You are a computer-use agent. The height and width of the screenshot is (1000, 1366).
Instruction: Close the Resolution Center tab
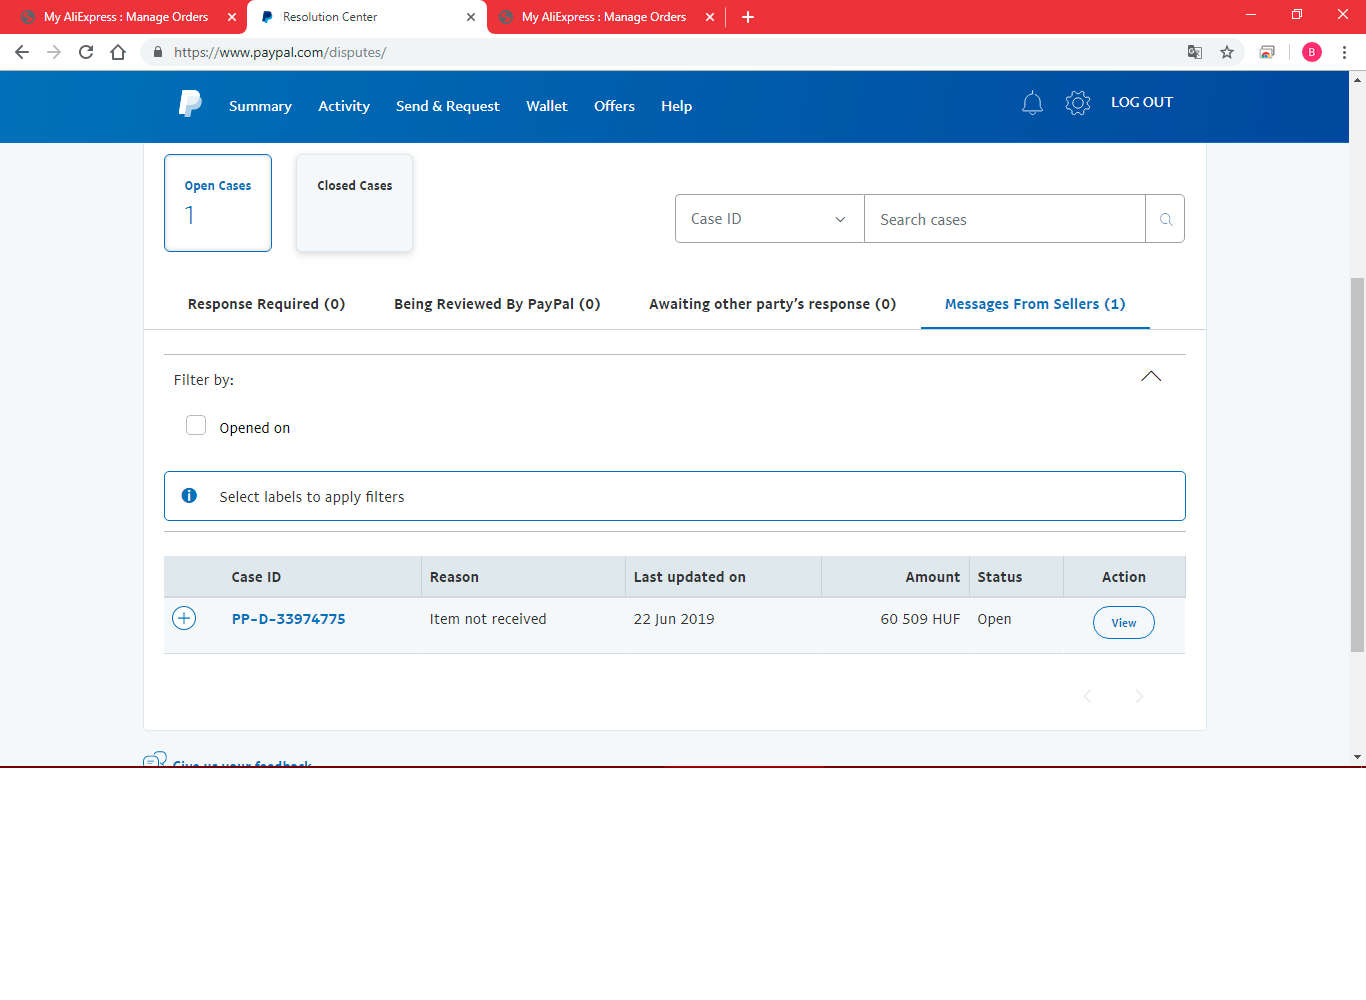[x=471, y=17]
